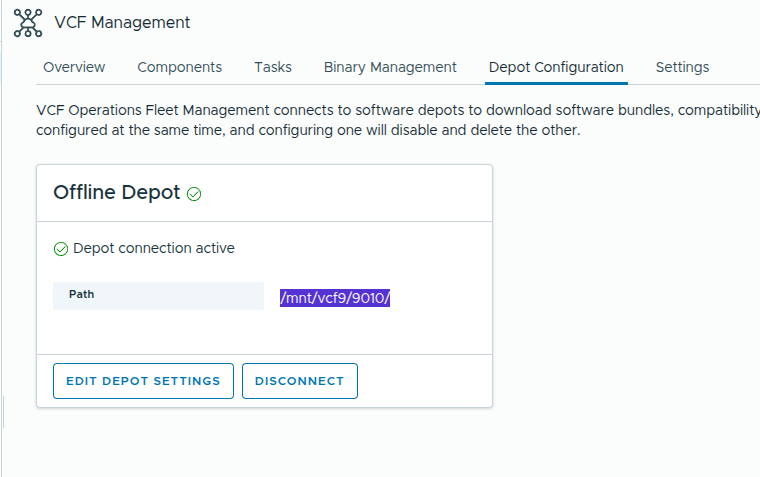This screenshot has height=477, width=760.
Task: Click the Path field label
Action: 81,295
